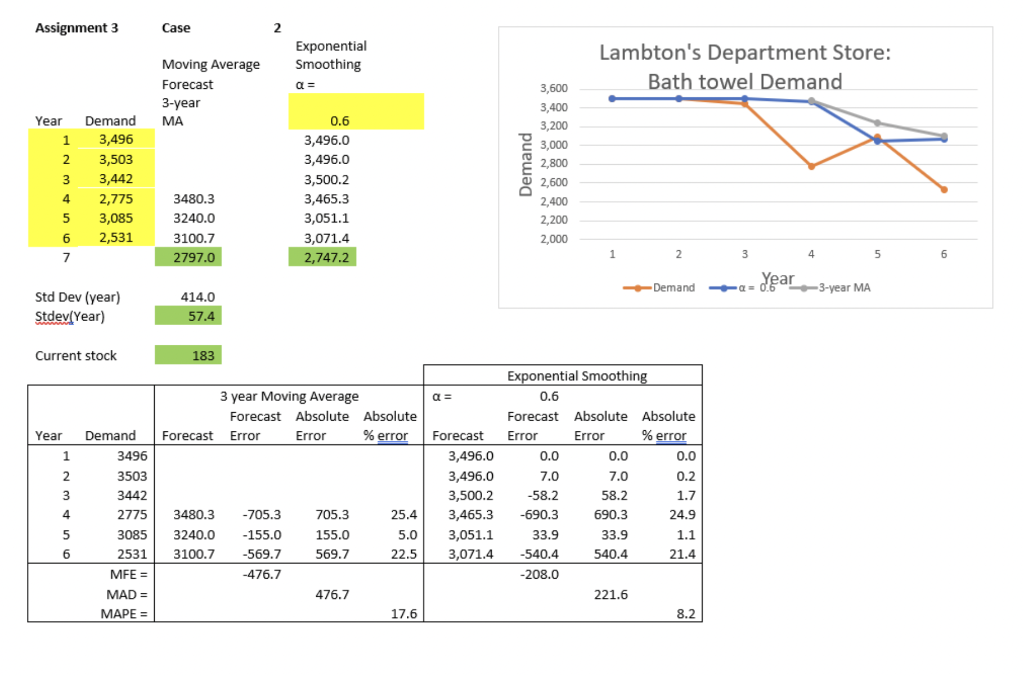The image size is (1024, 676).
Task: Click the chart title Lambton's Department Store
Action: 744,67
